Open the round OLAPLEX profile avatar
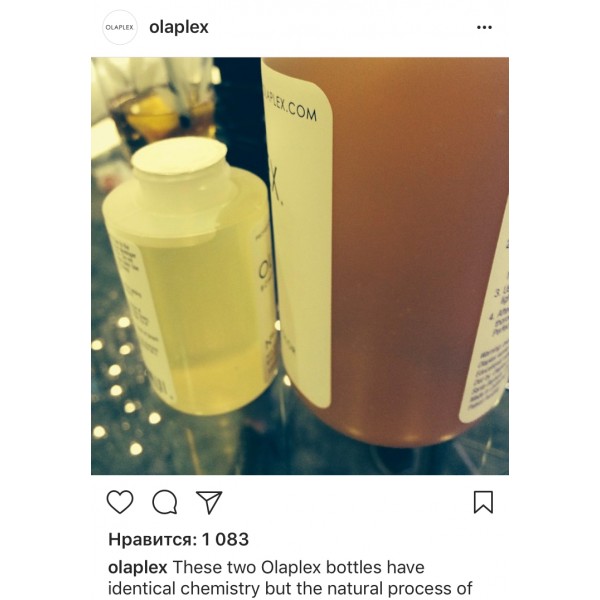Image resolution: width=600 pixels, height=600 pixels. [120, 27]
